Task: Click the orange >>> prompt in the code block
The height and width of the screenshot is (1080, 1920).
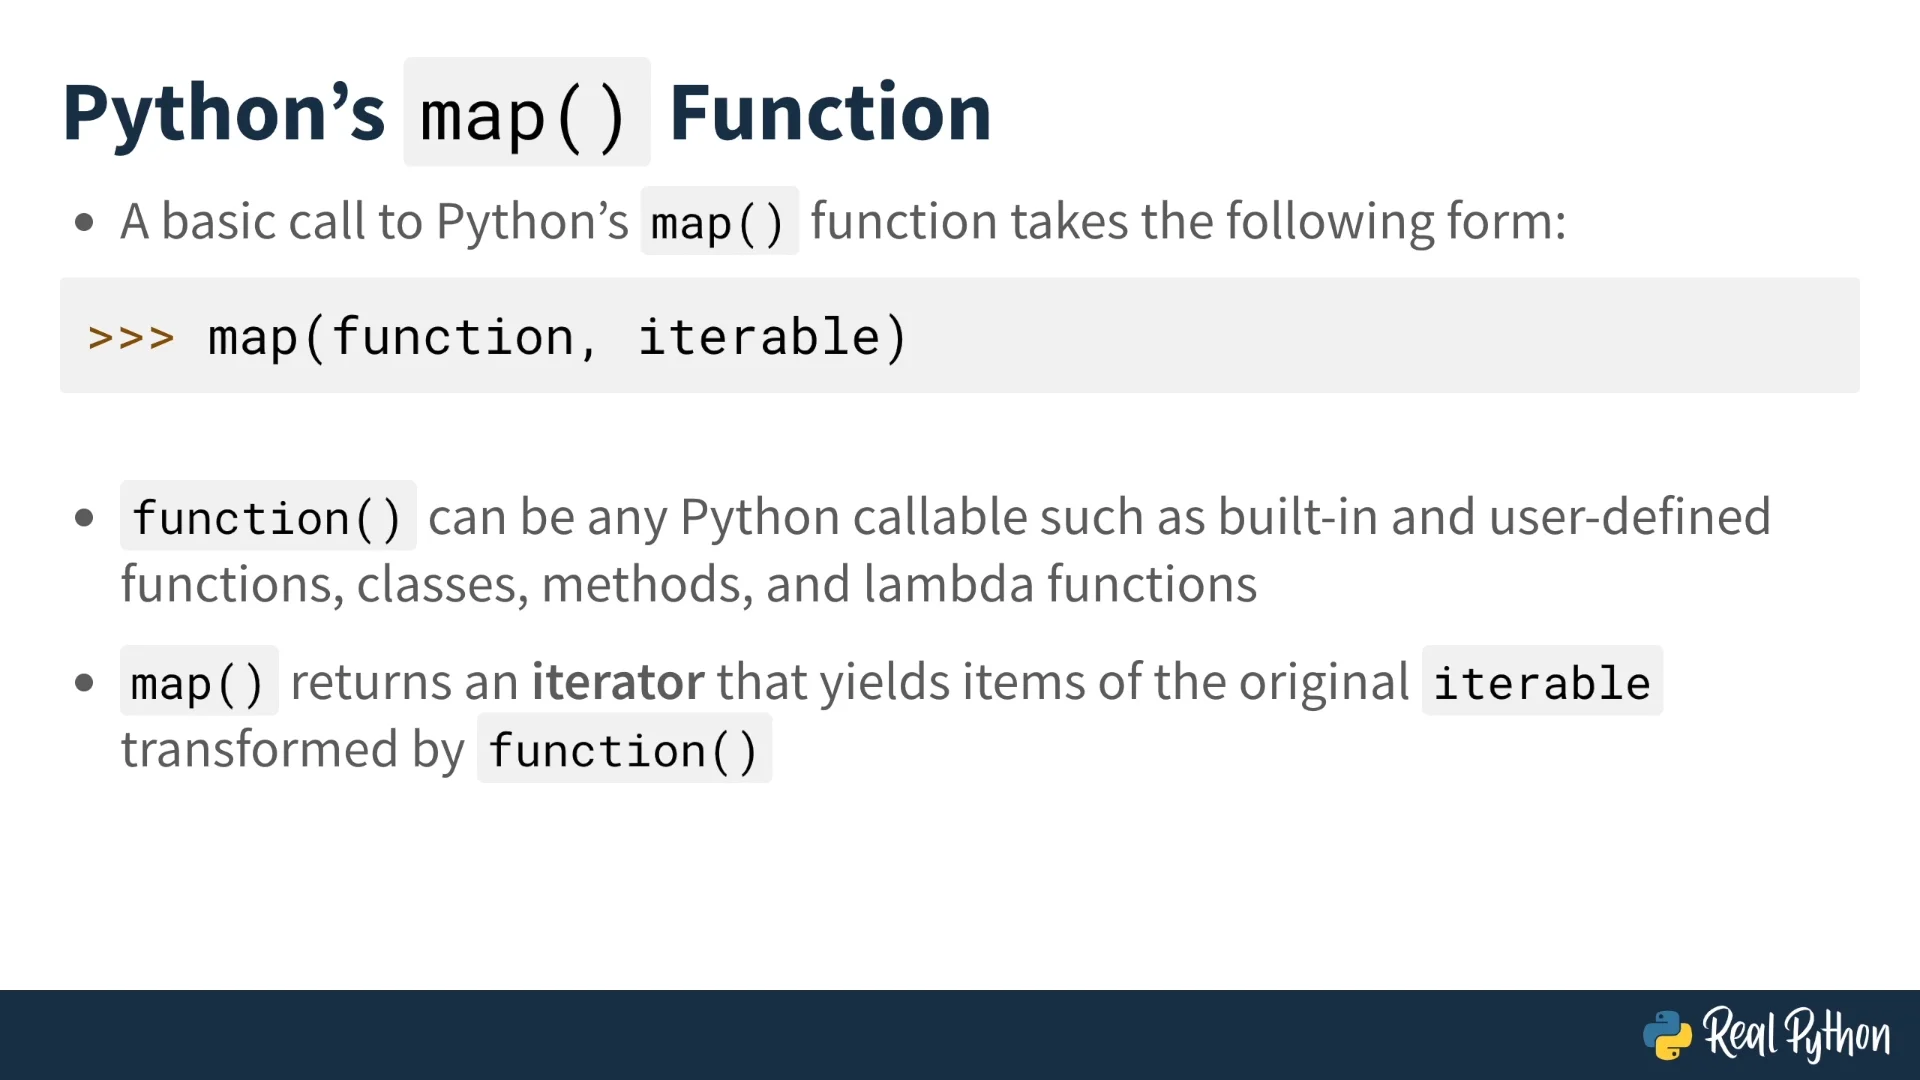Action: click(131, 337)
